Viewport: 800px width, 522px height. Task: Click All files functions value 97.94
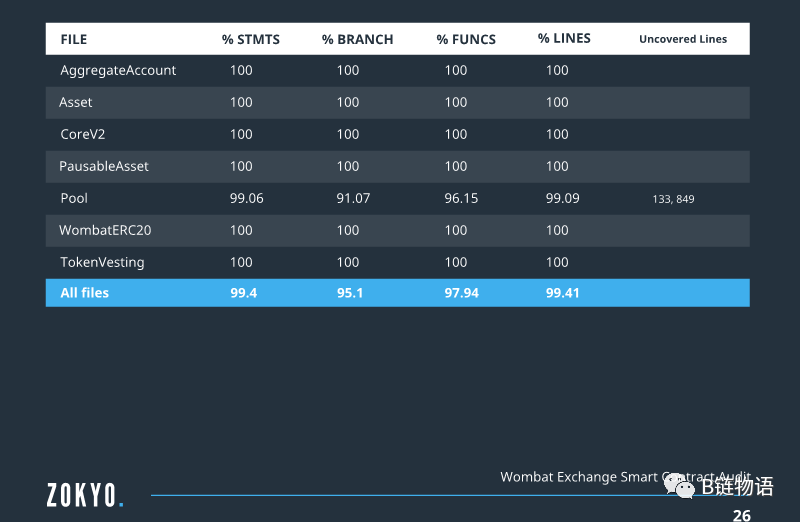tap(461, 293)
